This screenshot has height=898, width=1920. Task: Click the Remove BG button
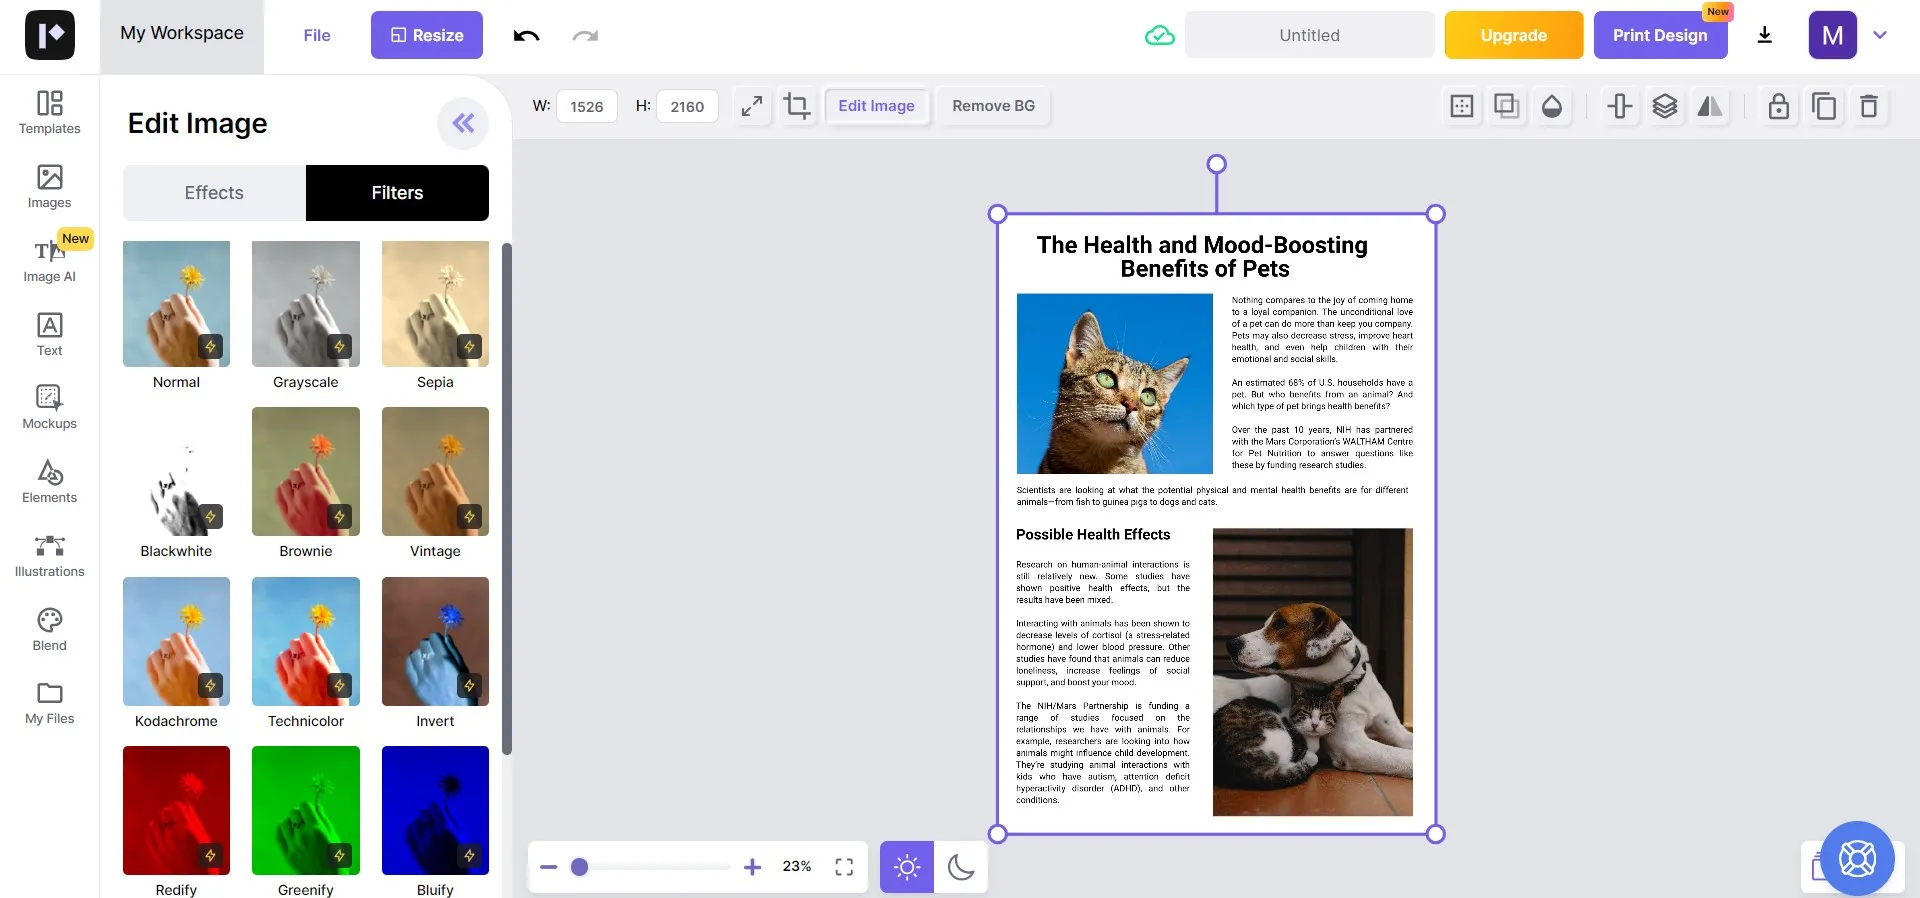(993, 106)
